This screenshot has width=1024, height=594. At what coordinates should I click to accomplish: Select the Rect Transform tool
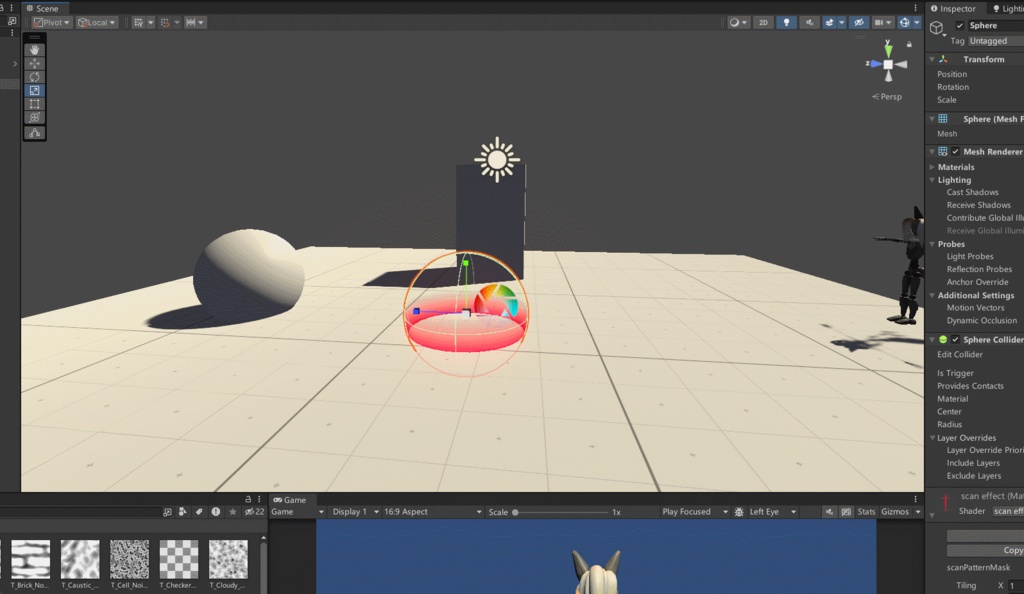click(34, 104)
